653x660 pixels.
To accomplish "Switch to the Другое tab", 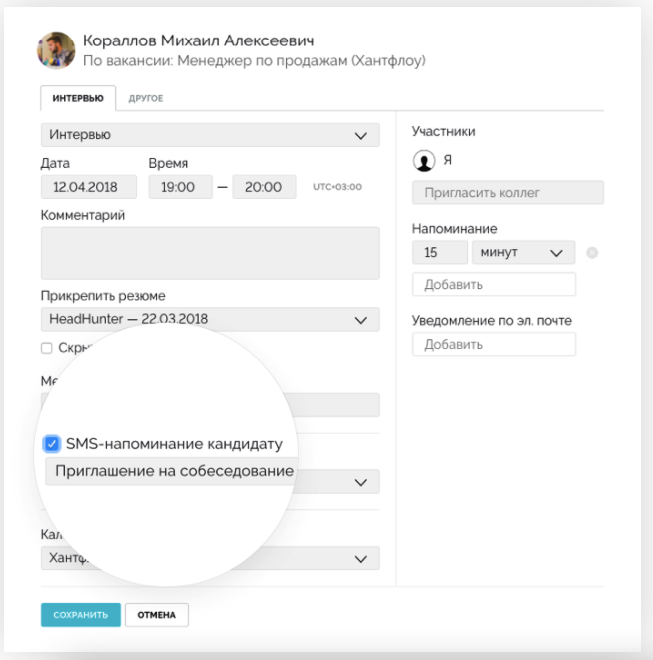I will [x=146, y=98].
